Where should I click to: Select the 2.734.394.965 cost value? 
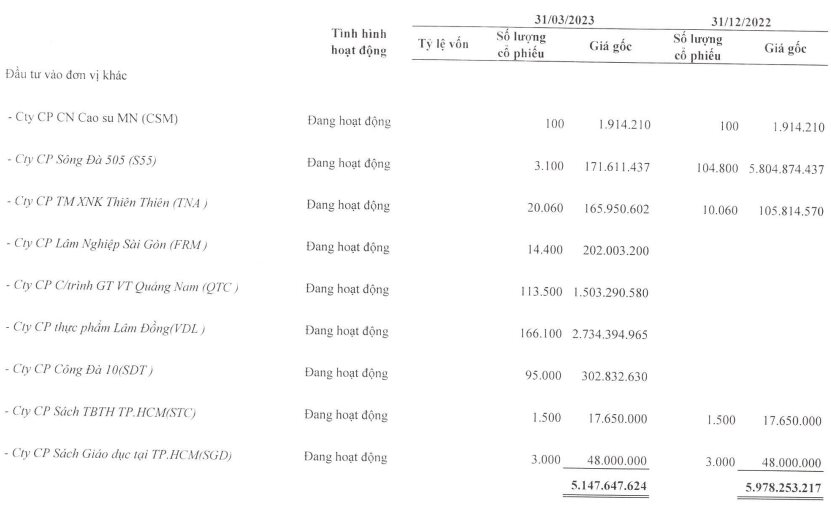point(610,334)
